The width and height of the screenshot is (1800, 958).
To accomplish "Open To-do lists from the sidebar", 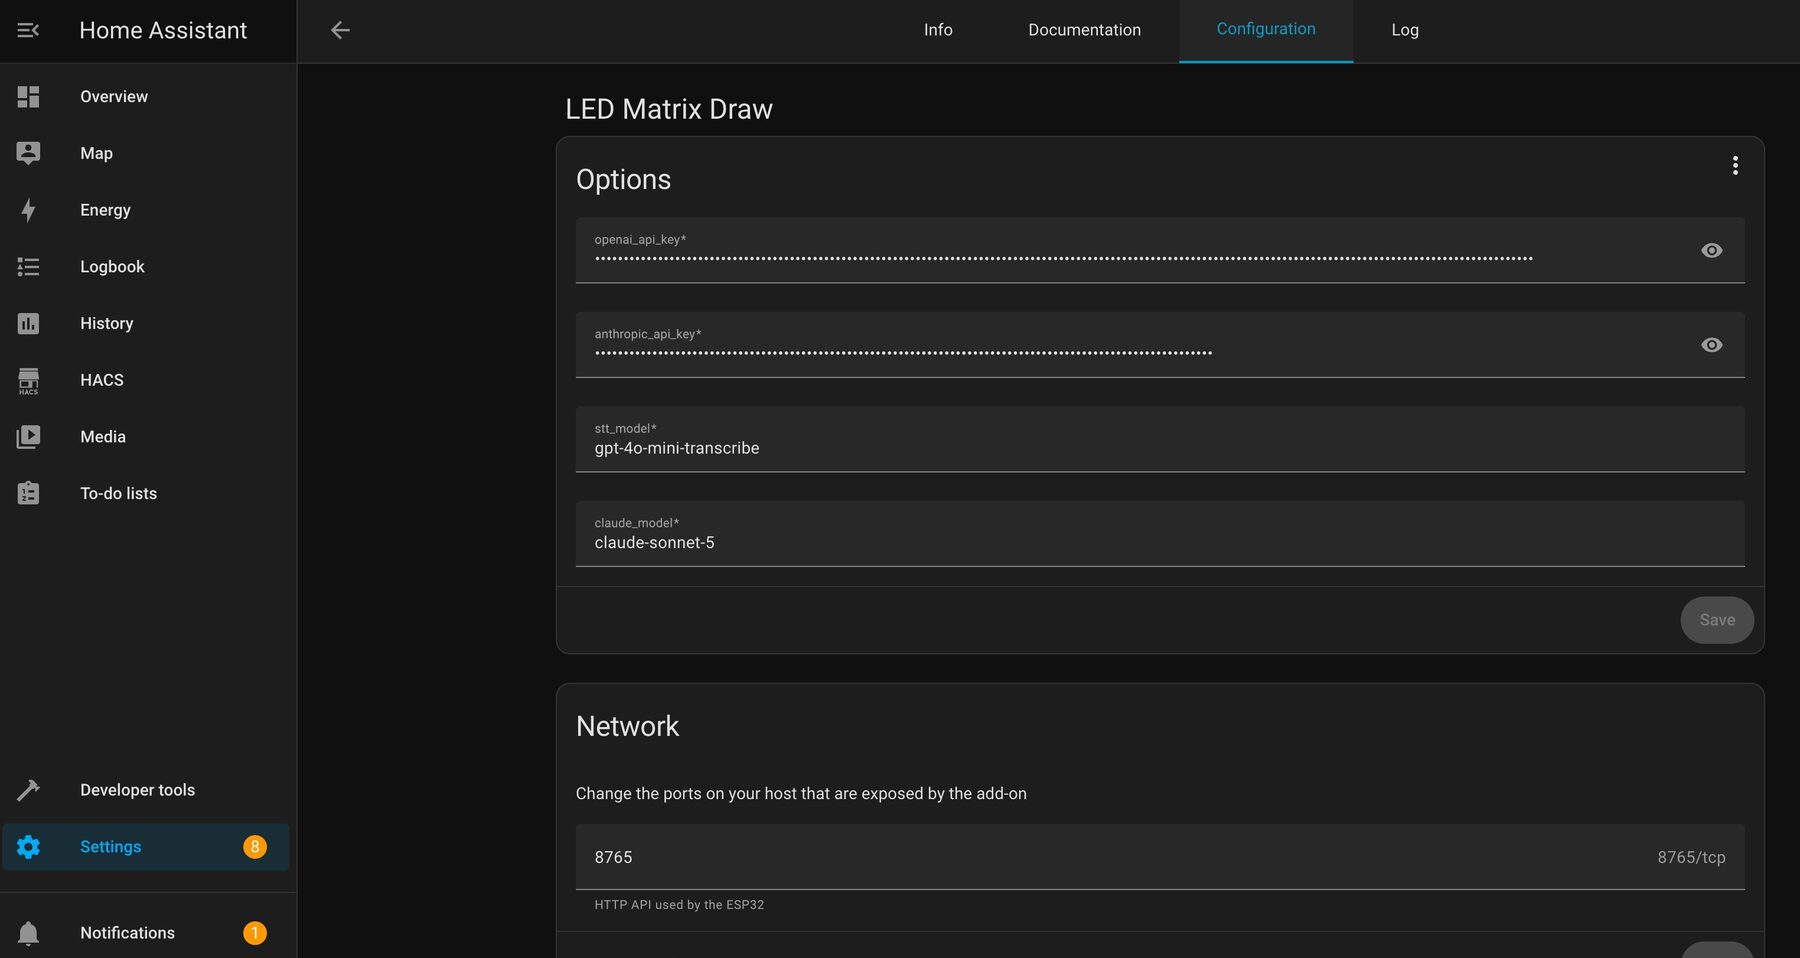I will coord(146,493).
